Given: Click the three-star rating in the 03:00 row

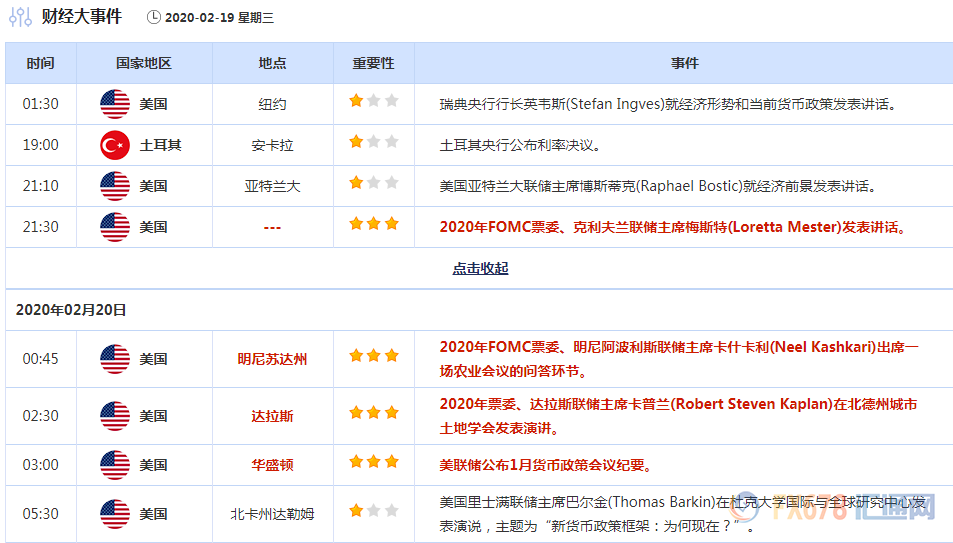Looking at the screenshot, I should pos(373,462).
